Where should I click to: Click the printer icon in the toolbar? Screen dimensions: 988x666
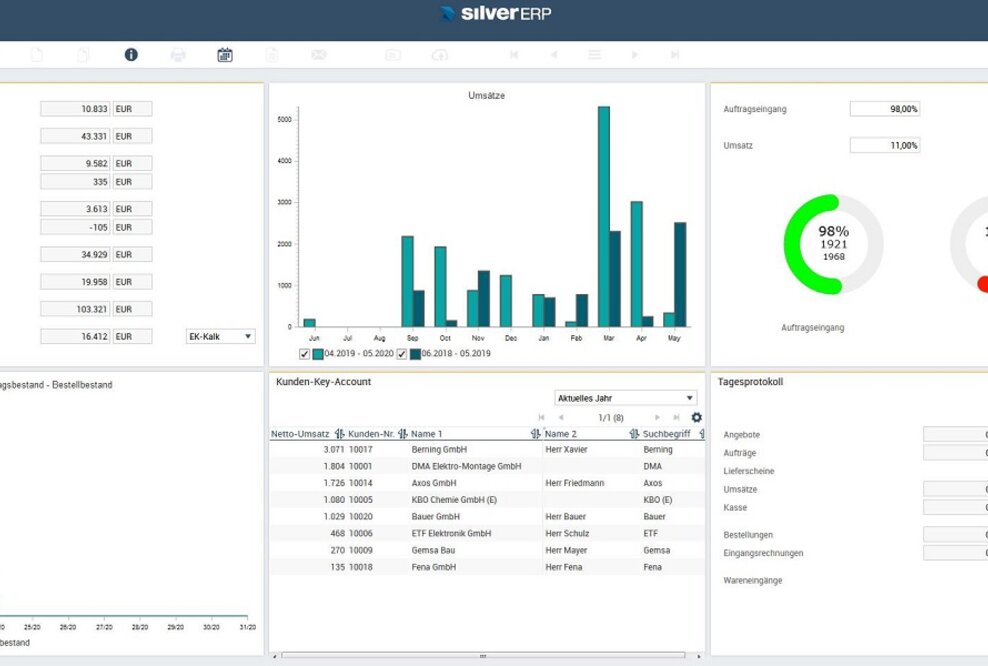[x=178, y=55]
